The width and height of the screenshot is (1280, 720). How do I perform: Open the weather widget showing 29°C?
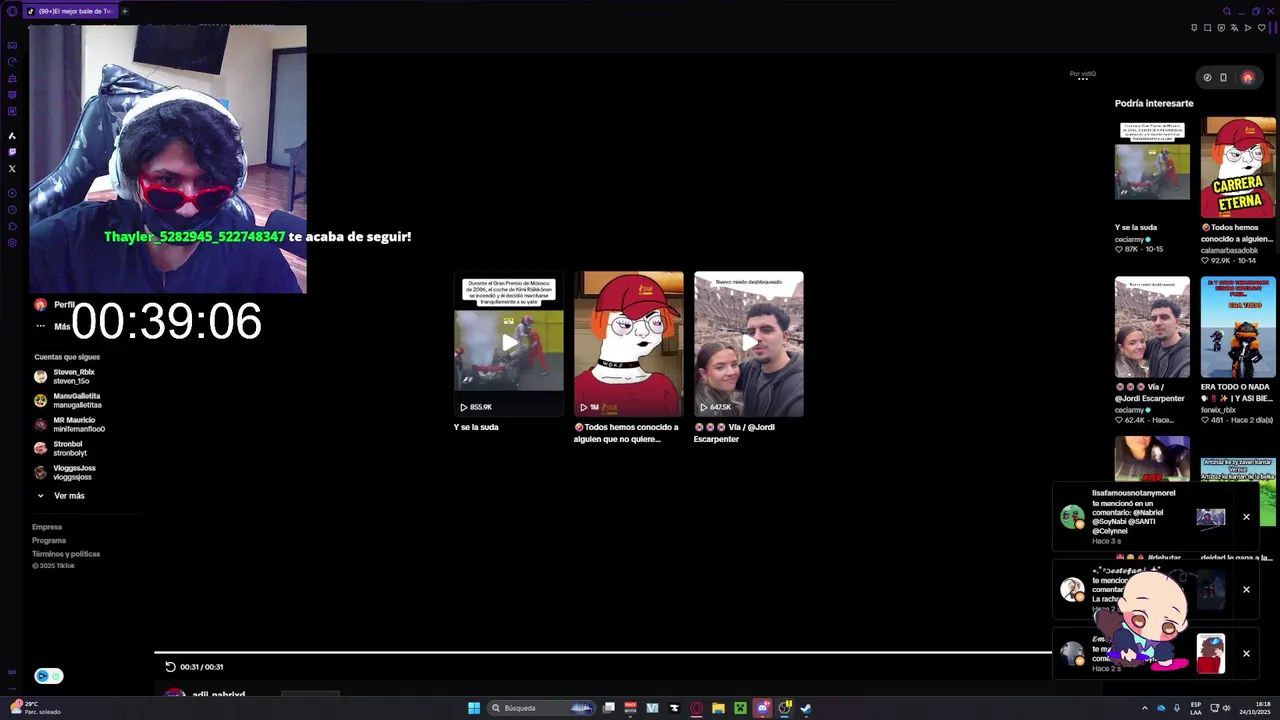[x=36, y=708]
